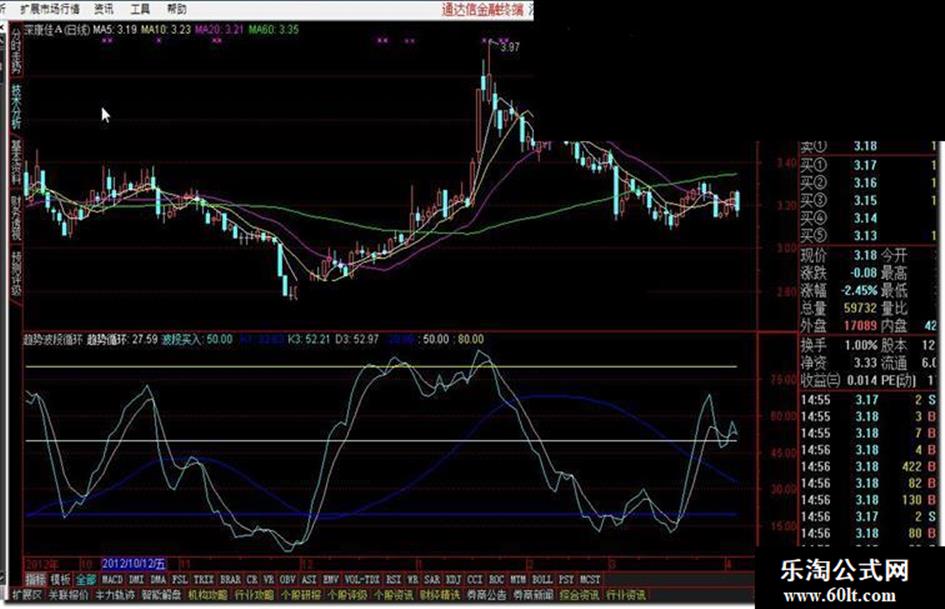945x609 pixels.
Task: Switch indicator to MTM
Action: pos(518,579)
